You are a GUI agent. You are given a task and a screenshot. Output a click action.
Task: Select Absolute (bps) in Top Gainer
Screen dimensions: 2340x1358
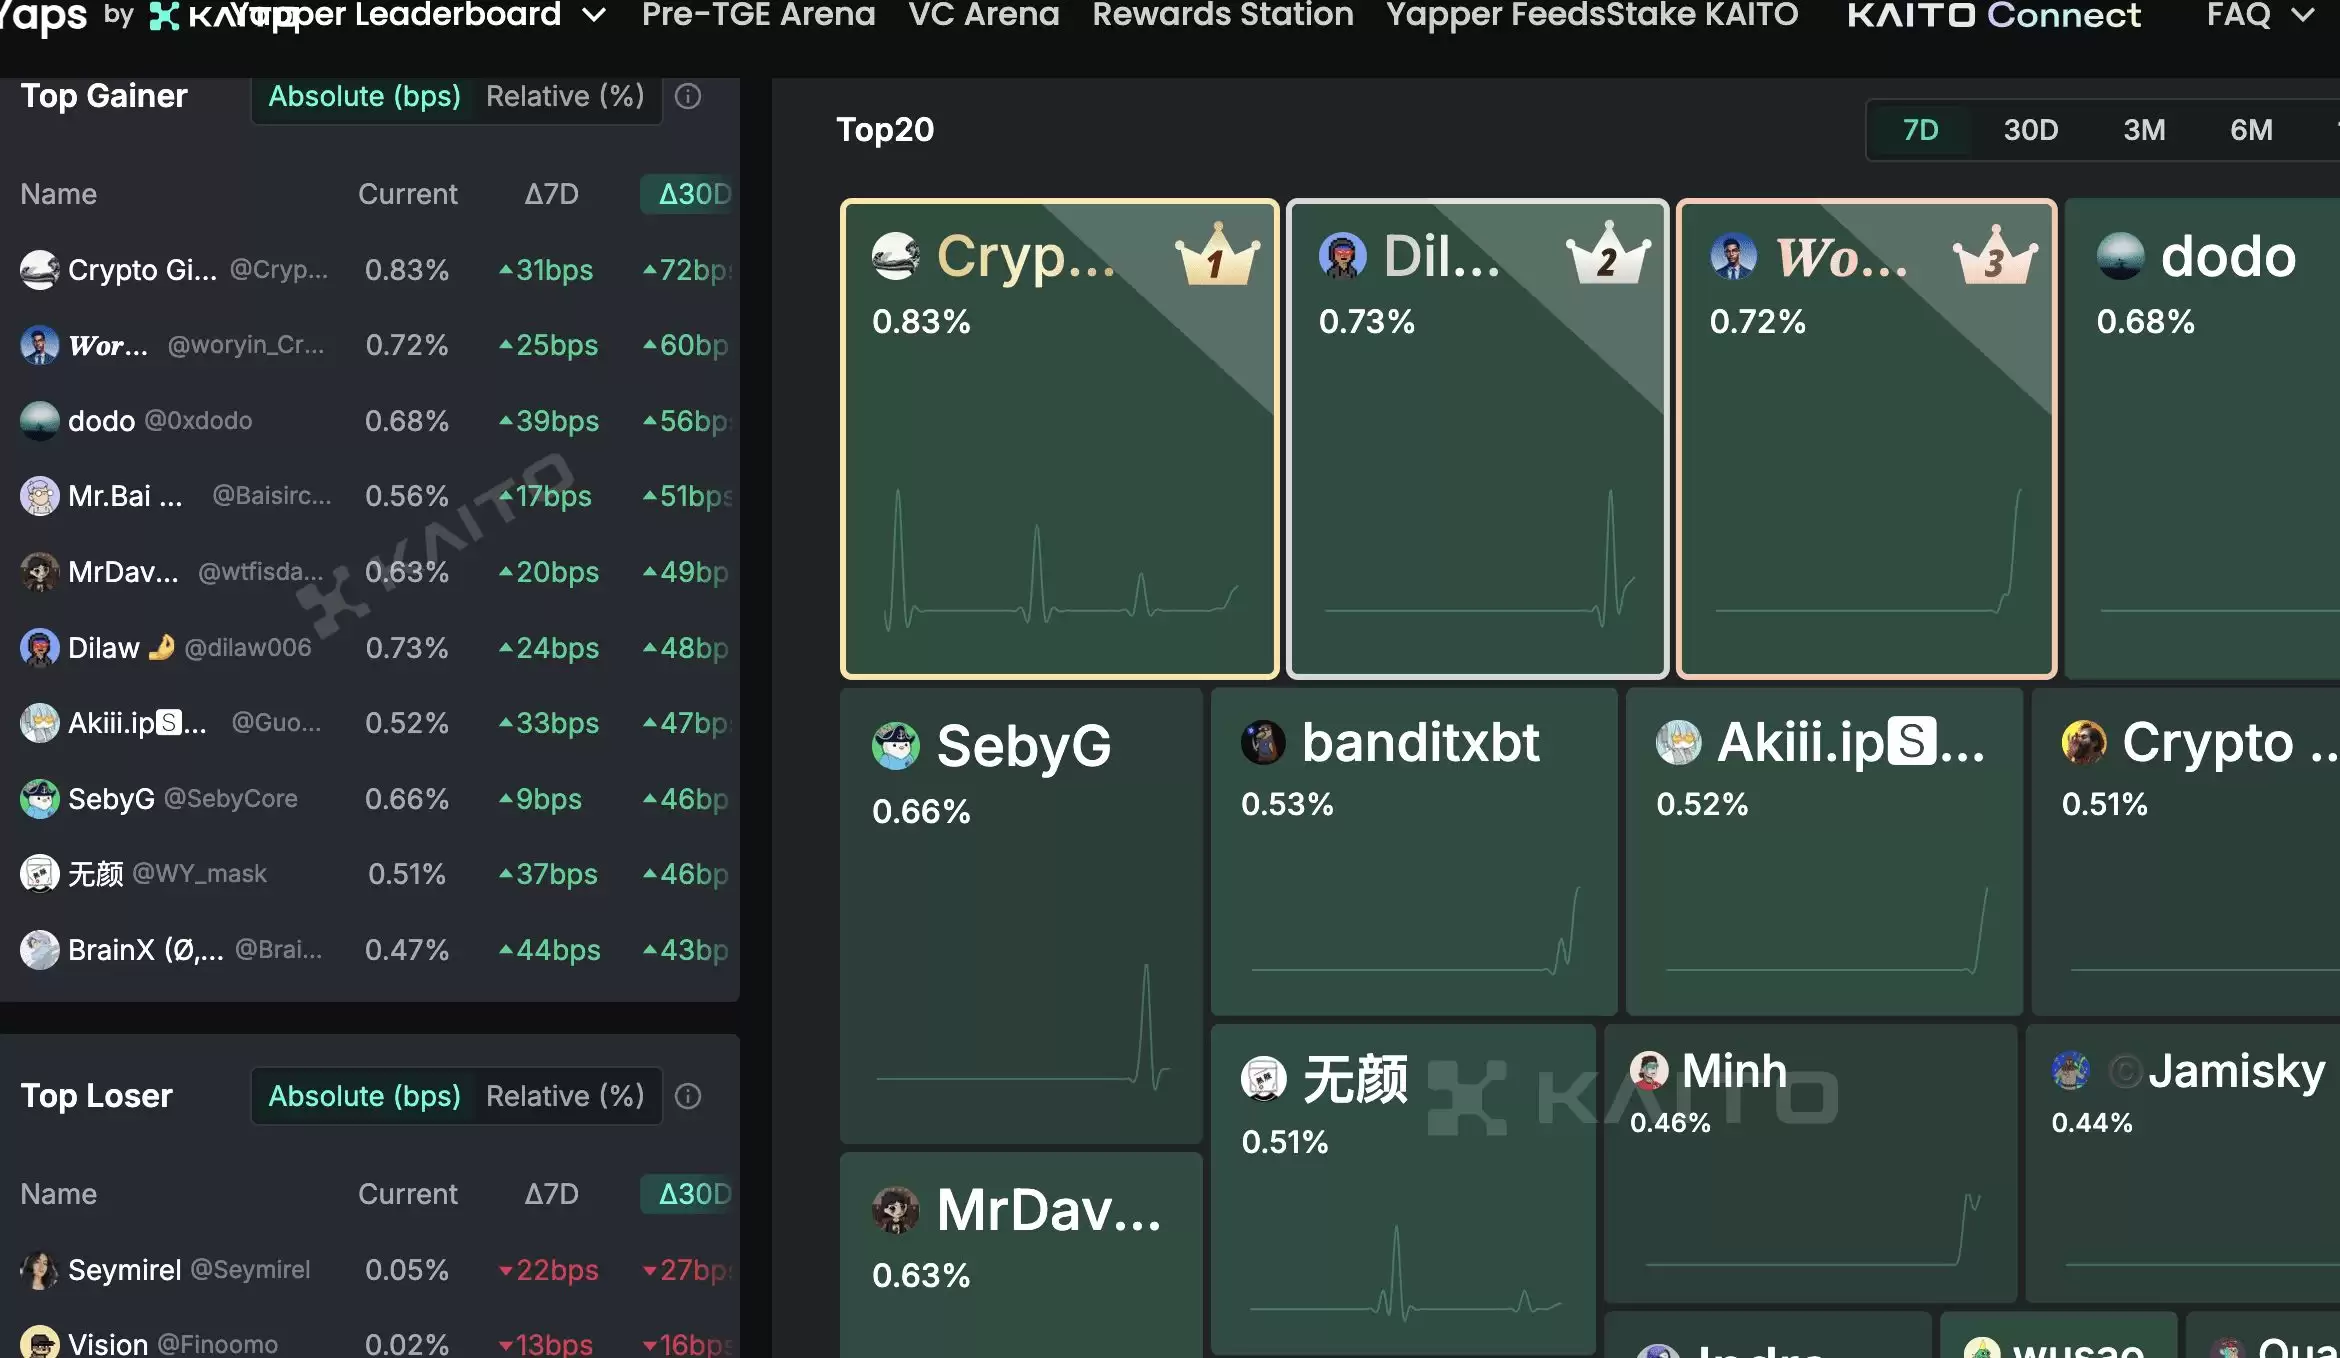click(364, 96)
